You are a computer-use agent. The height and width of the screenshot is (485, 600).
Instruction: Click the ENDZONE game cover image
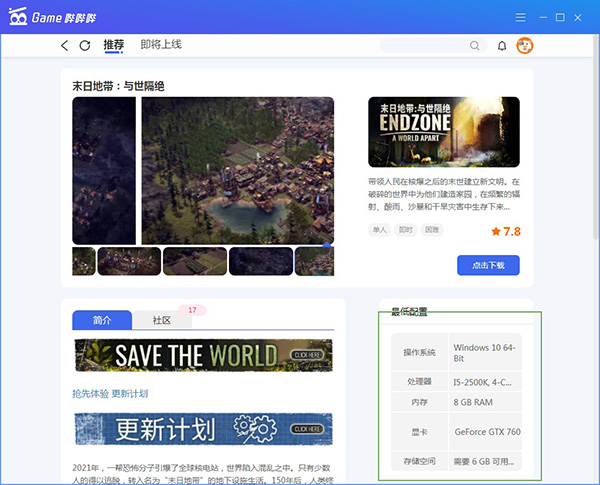(444, 131)
